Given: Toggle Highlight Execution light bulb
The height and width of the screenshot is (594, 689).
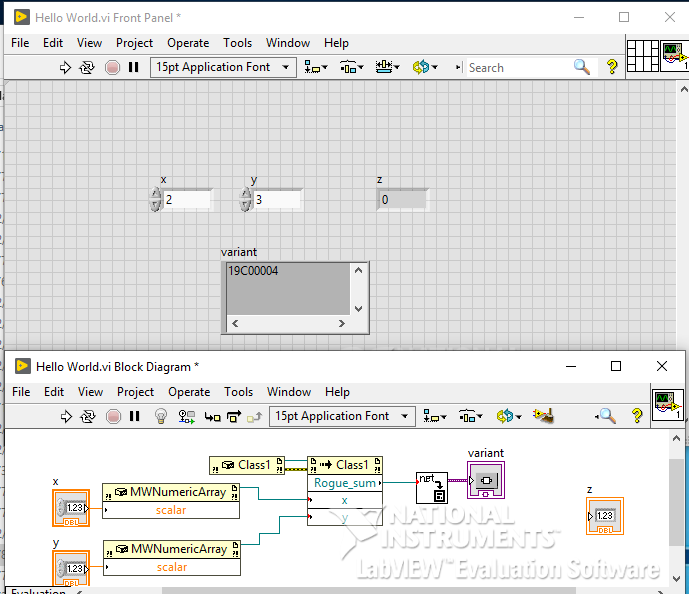Looking at the screenshot, I should [161, 416].
